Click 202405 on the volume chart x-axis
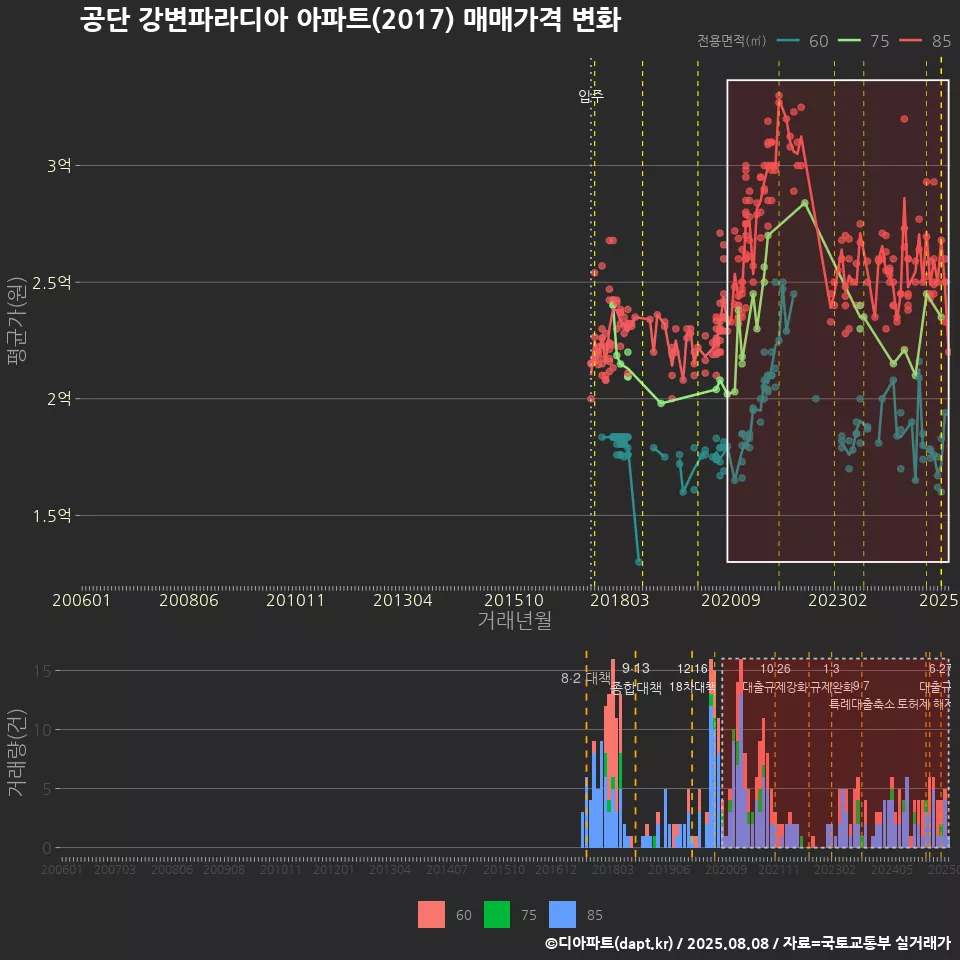The width and height of the screenshot is (960, 960). click(892, 870)
